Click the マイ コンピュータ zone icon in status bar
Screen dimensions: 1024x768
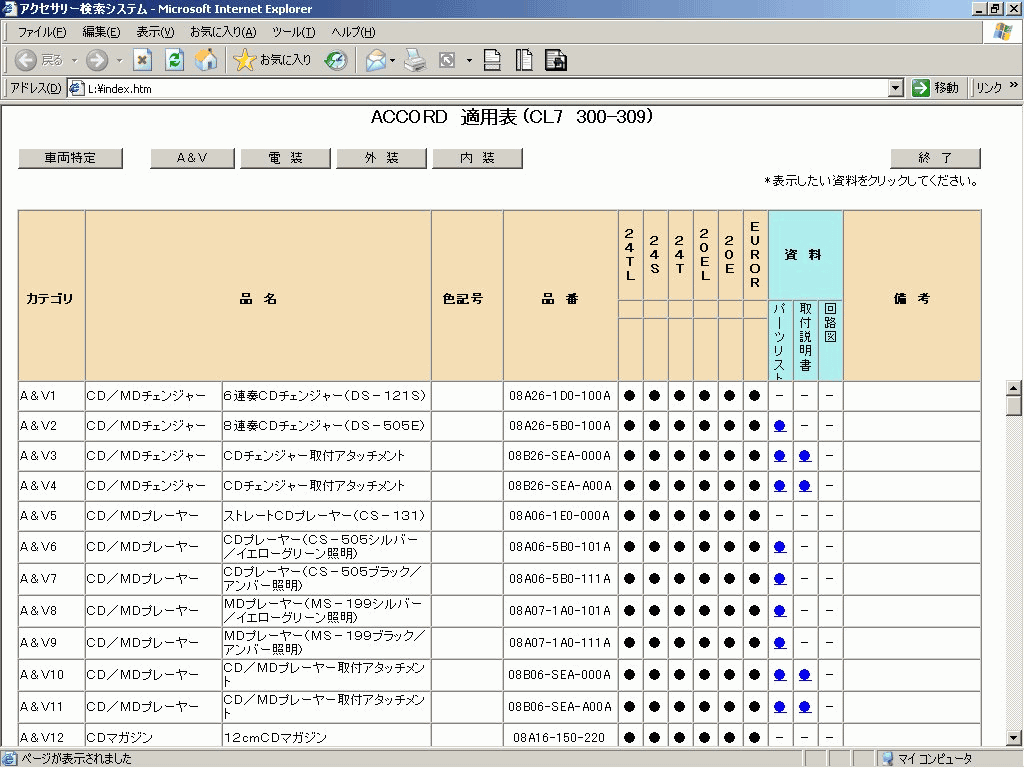coord(888,759)
